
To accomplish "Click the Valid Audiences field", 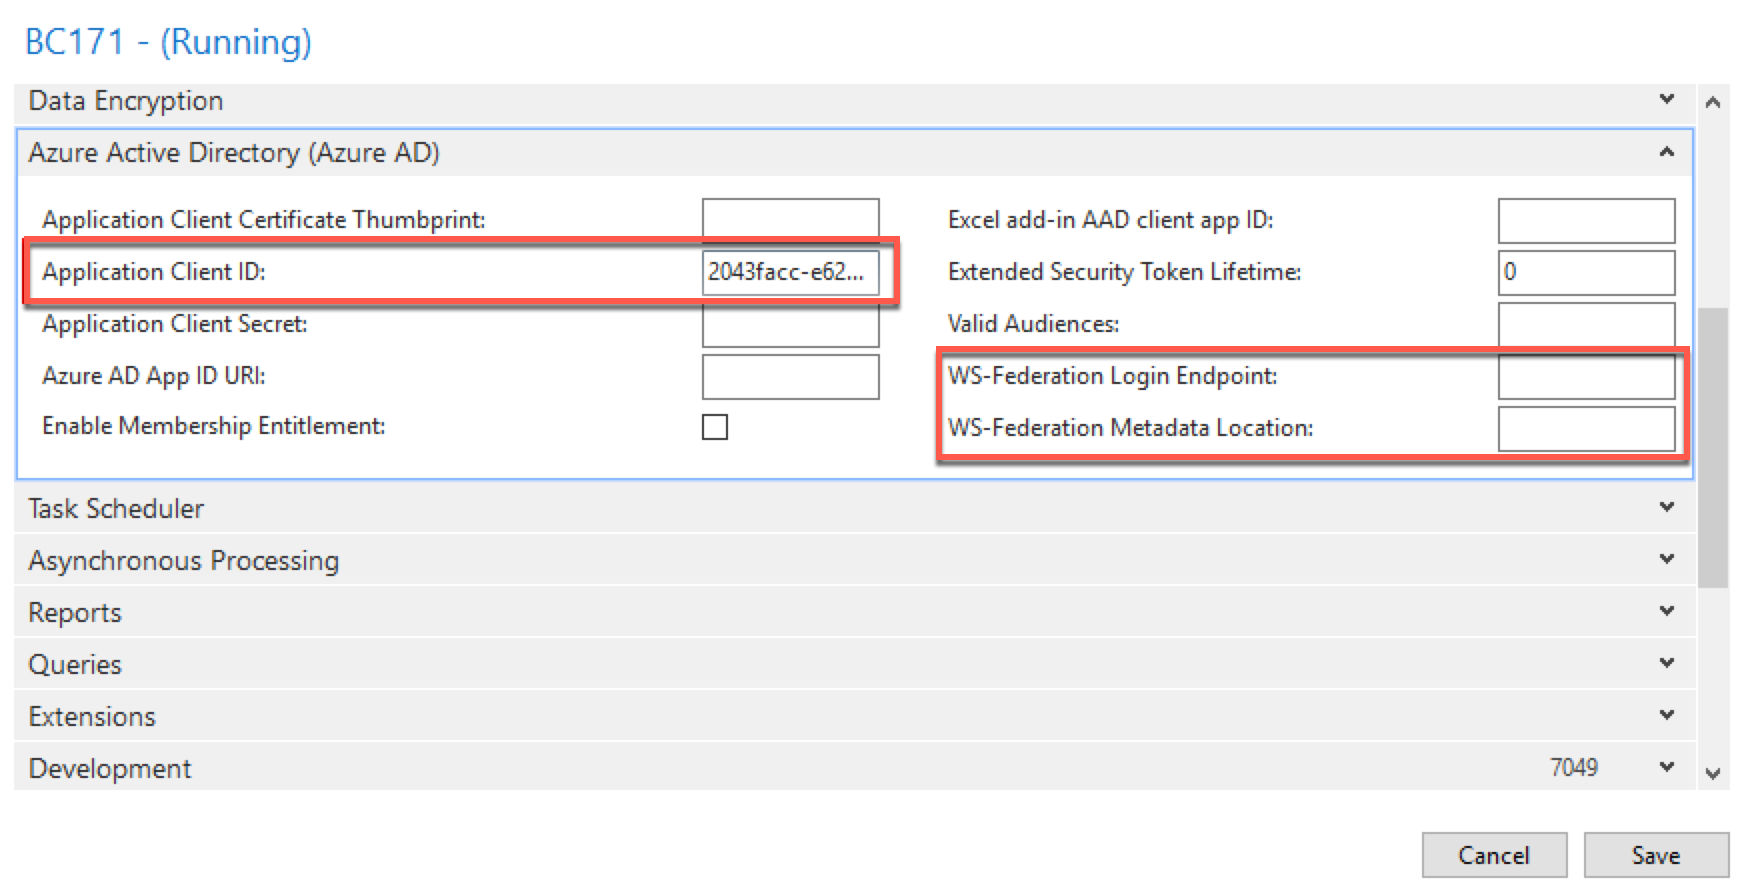I will pos(1586,324).
